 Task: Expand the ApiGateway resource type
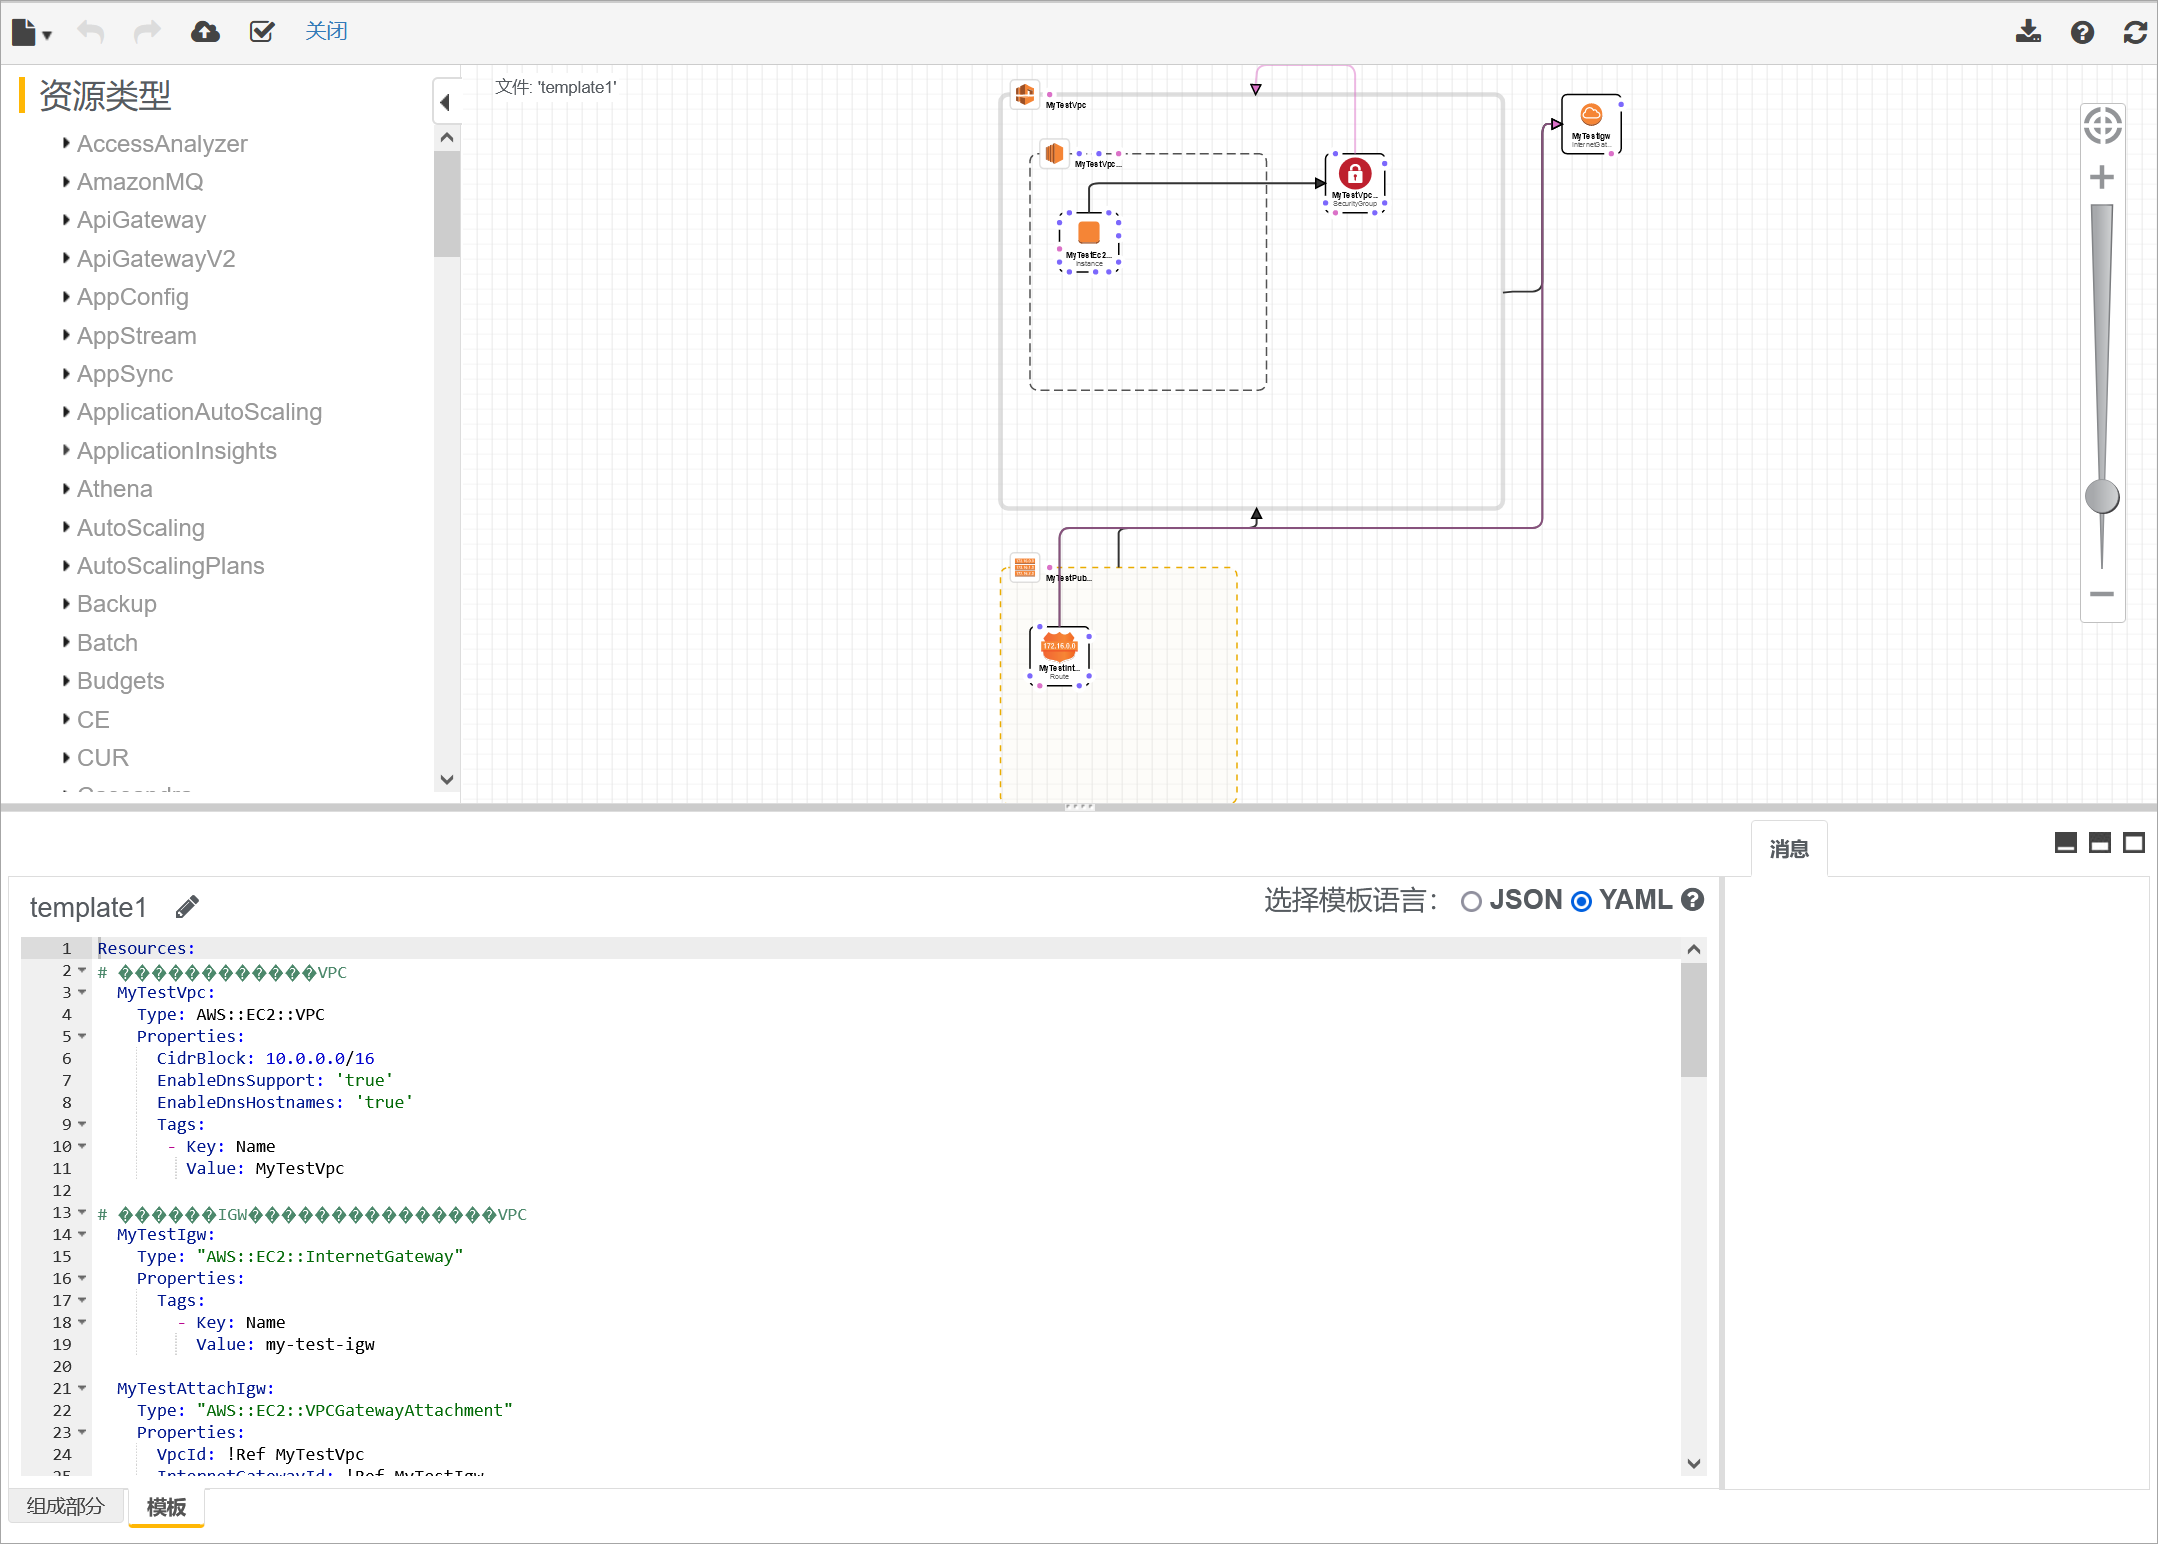click(x=141, y=220)
